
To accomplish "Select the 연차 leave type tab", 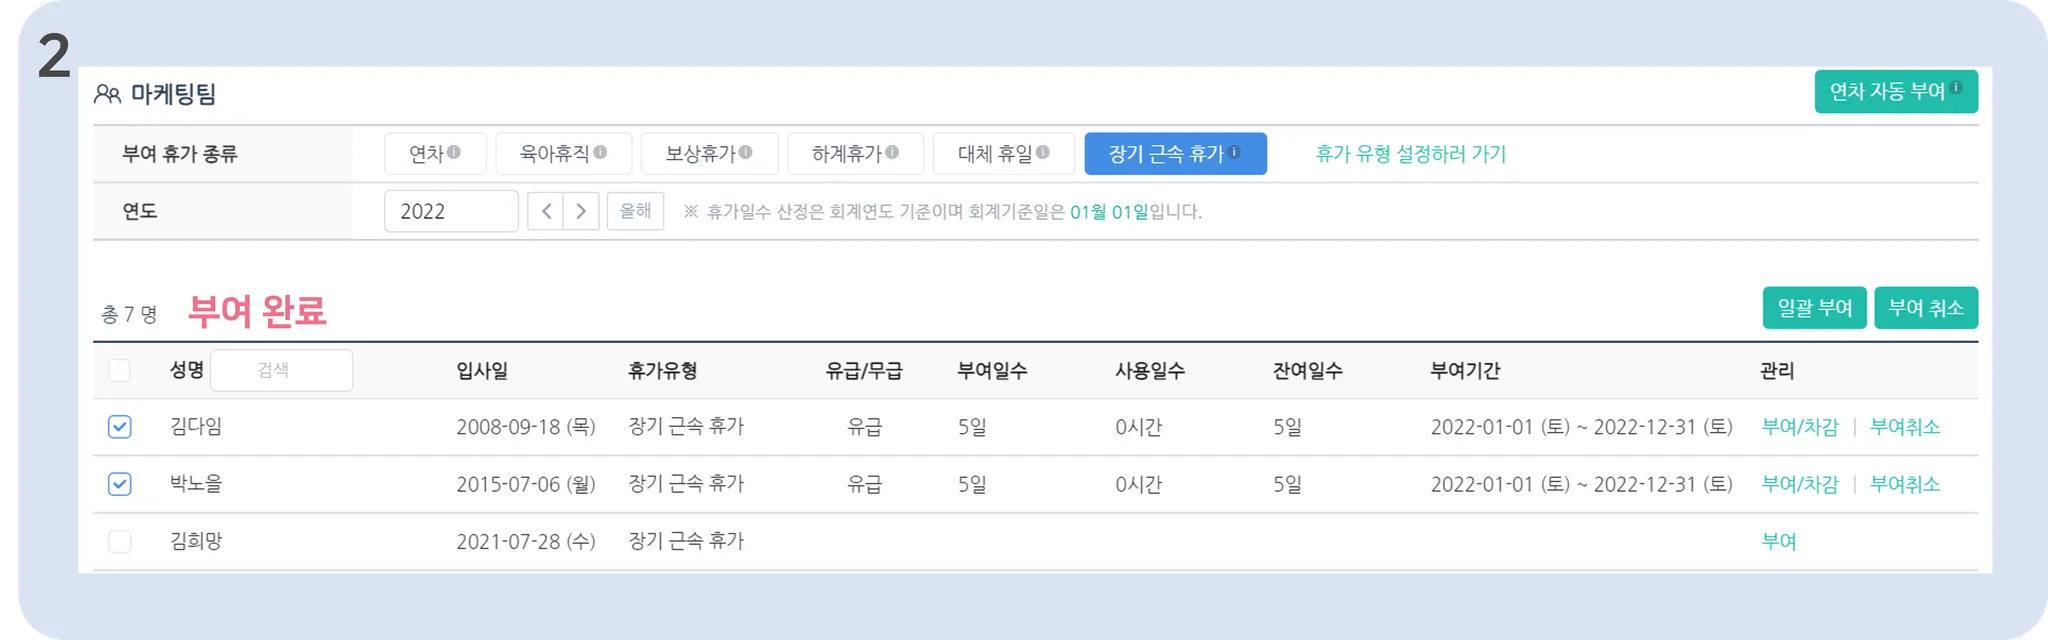I will pos(435,153).
